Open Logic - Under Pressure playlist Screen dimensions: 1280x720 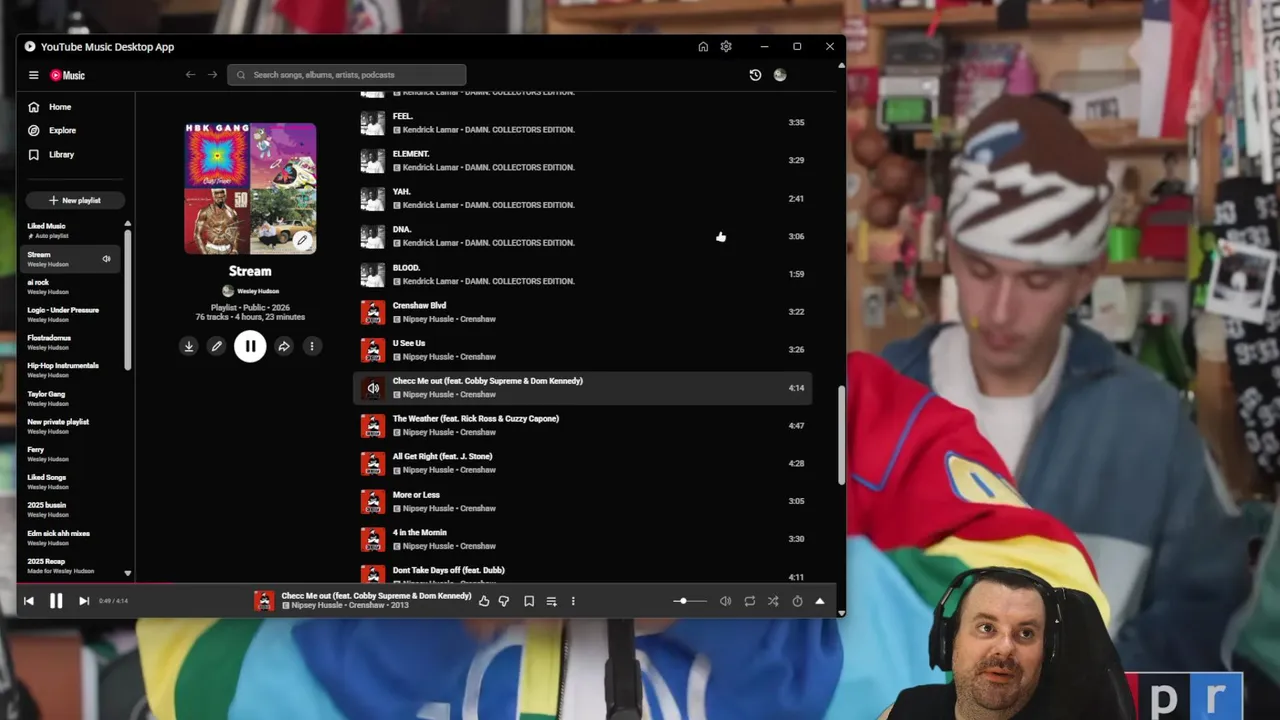71,314
